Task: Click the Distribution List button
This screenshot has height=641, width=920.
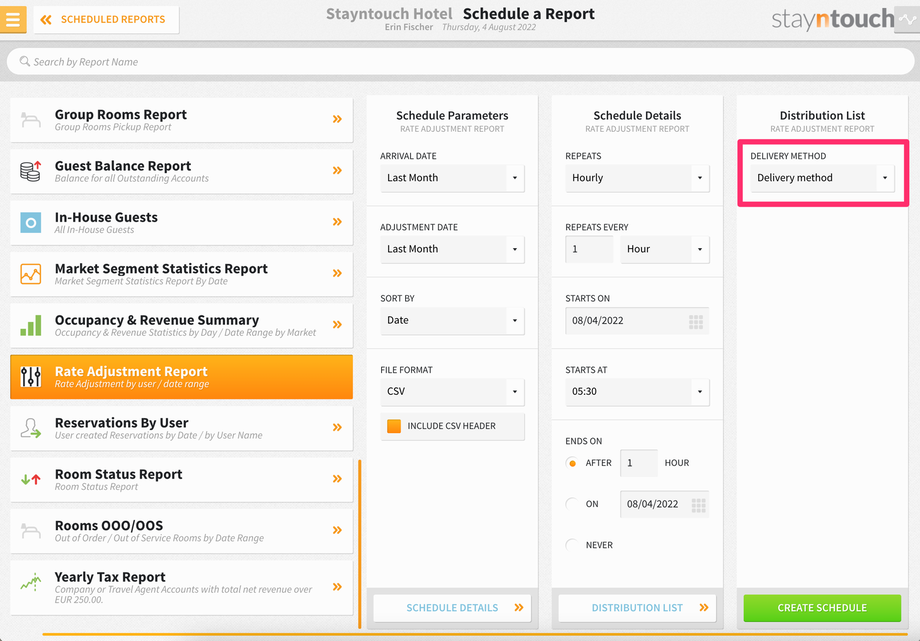Action: 637,608
